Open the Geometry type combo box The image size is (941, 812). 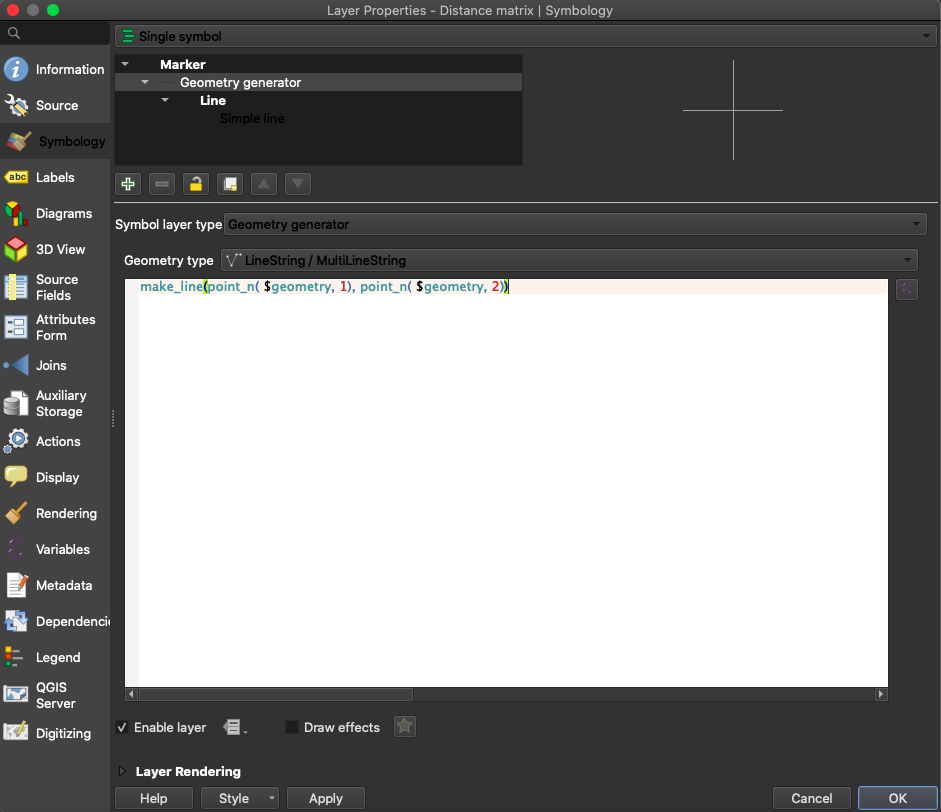click(568, 260)
